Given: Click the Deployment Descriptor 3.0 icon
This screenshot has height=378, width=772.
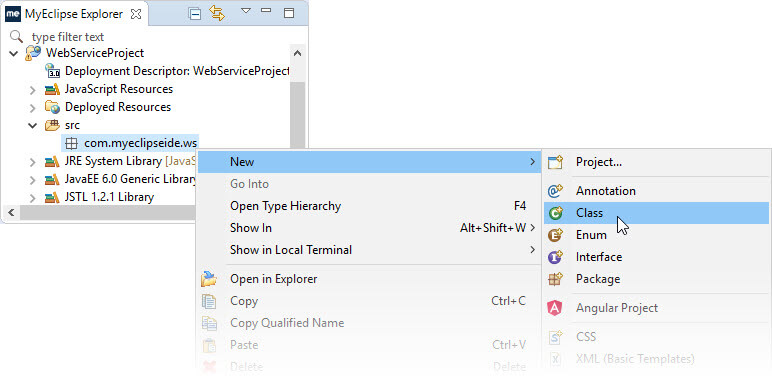Looking at the screenshot, I should pos(52,71).
